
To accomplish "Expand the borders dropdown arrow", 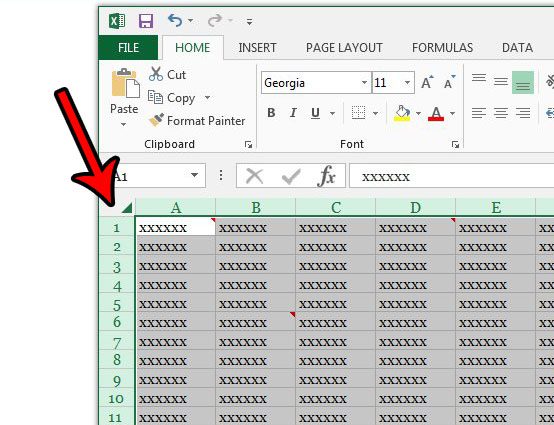I will click(x=376, y=113).
